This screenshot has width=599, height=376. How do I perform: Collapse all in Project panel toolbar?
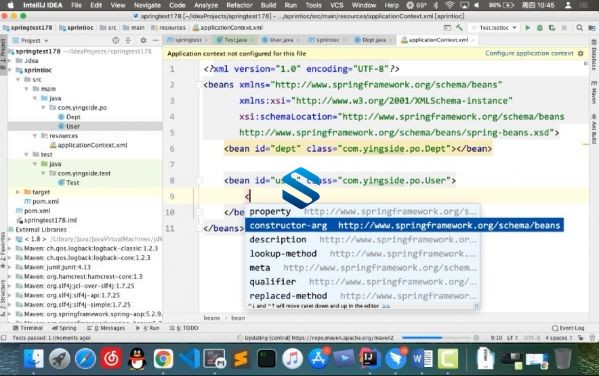(x=128, y=40)
